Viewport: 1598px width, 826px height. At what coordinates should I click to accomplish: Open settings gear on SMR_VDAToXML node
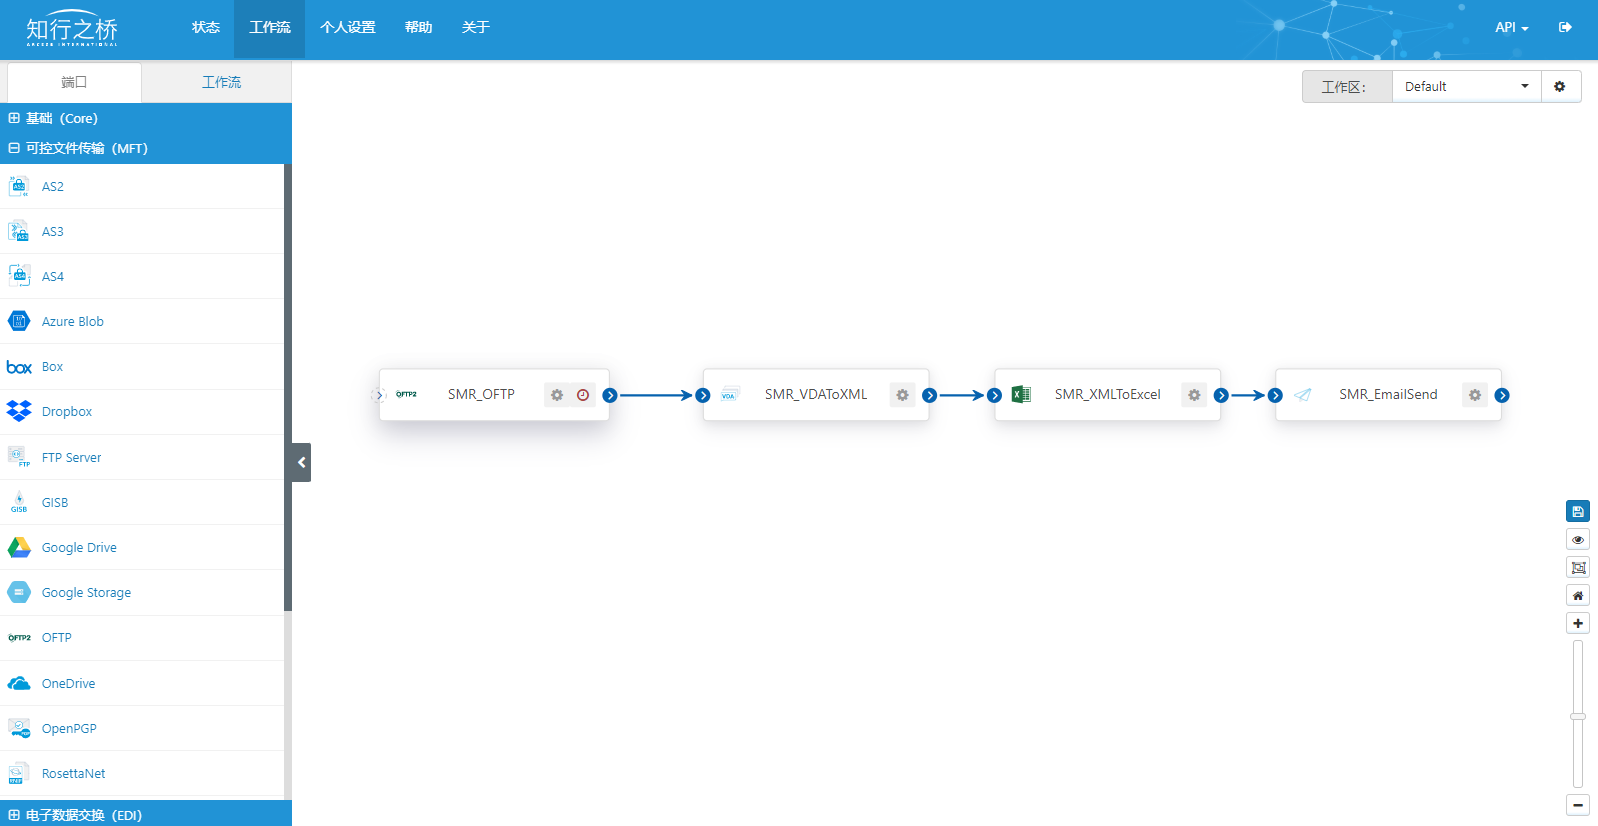pyautogui.click(x=902, y=395)
